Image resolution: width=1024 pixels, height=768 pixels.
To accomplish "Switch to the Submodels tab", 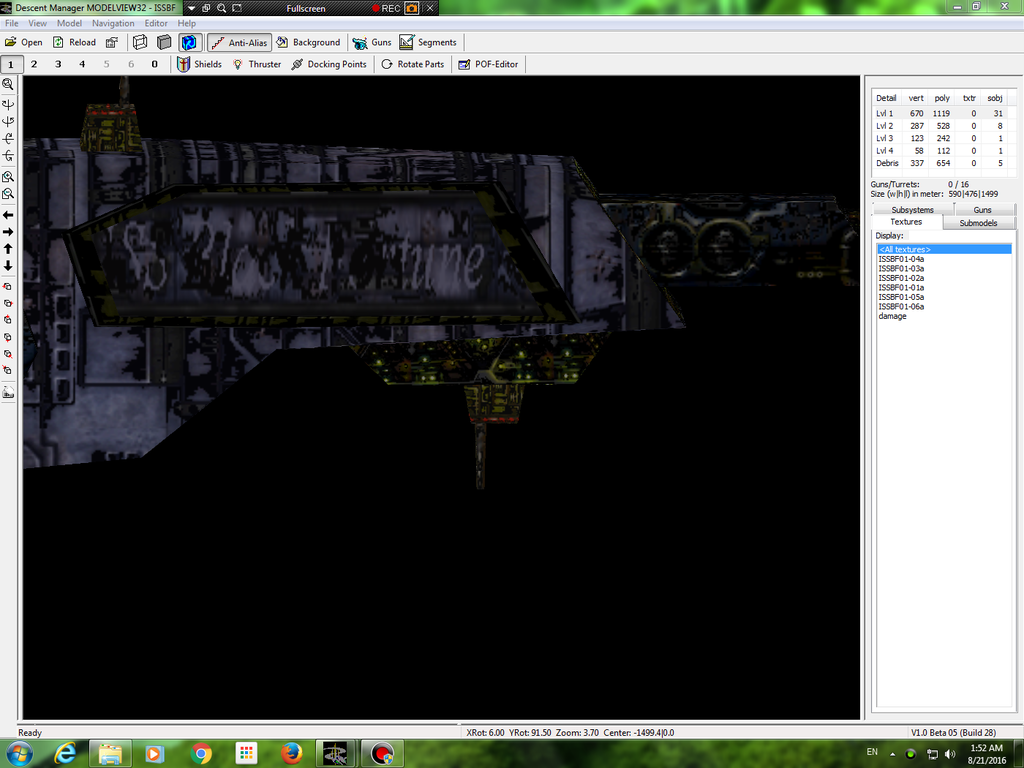I will 978,223.
